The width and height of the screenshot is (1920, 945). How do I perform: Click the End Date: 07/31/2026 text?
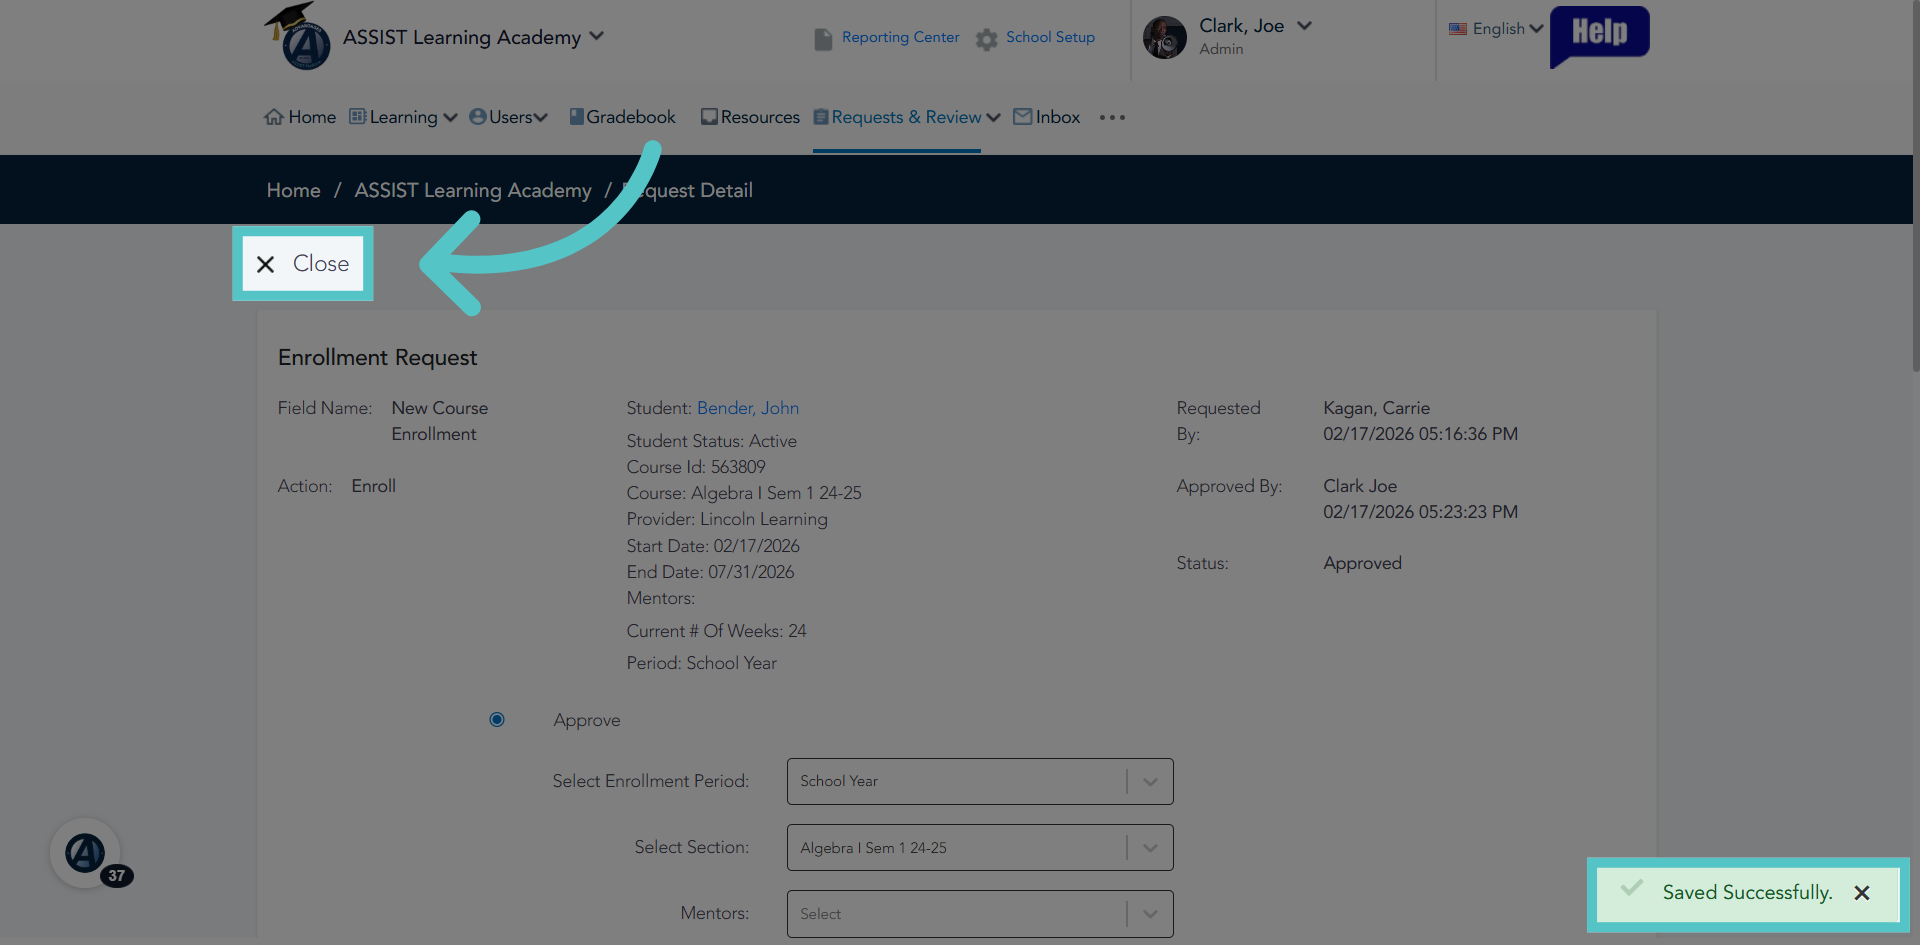tap(710, 572)
